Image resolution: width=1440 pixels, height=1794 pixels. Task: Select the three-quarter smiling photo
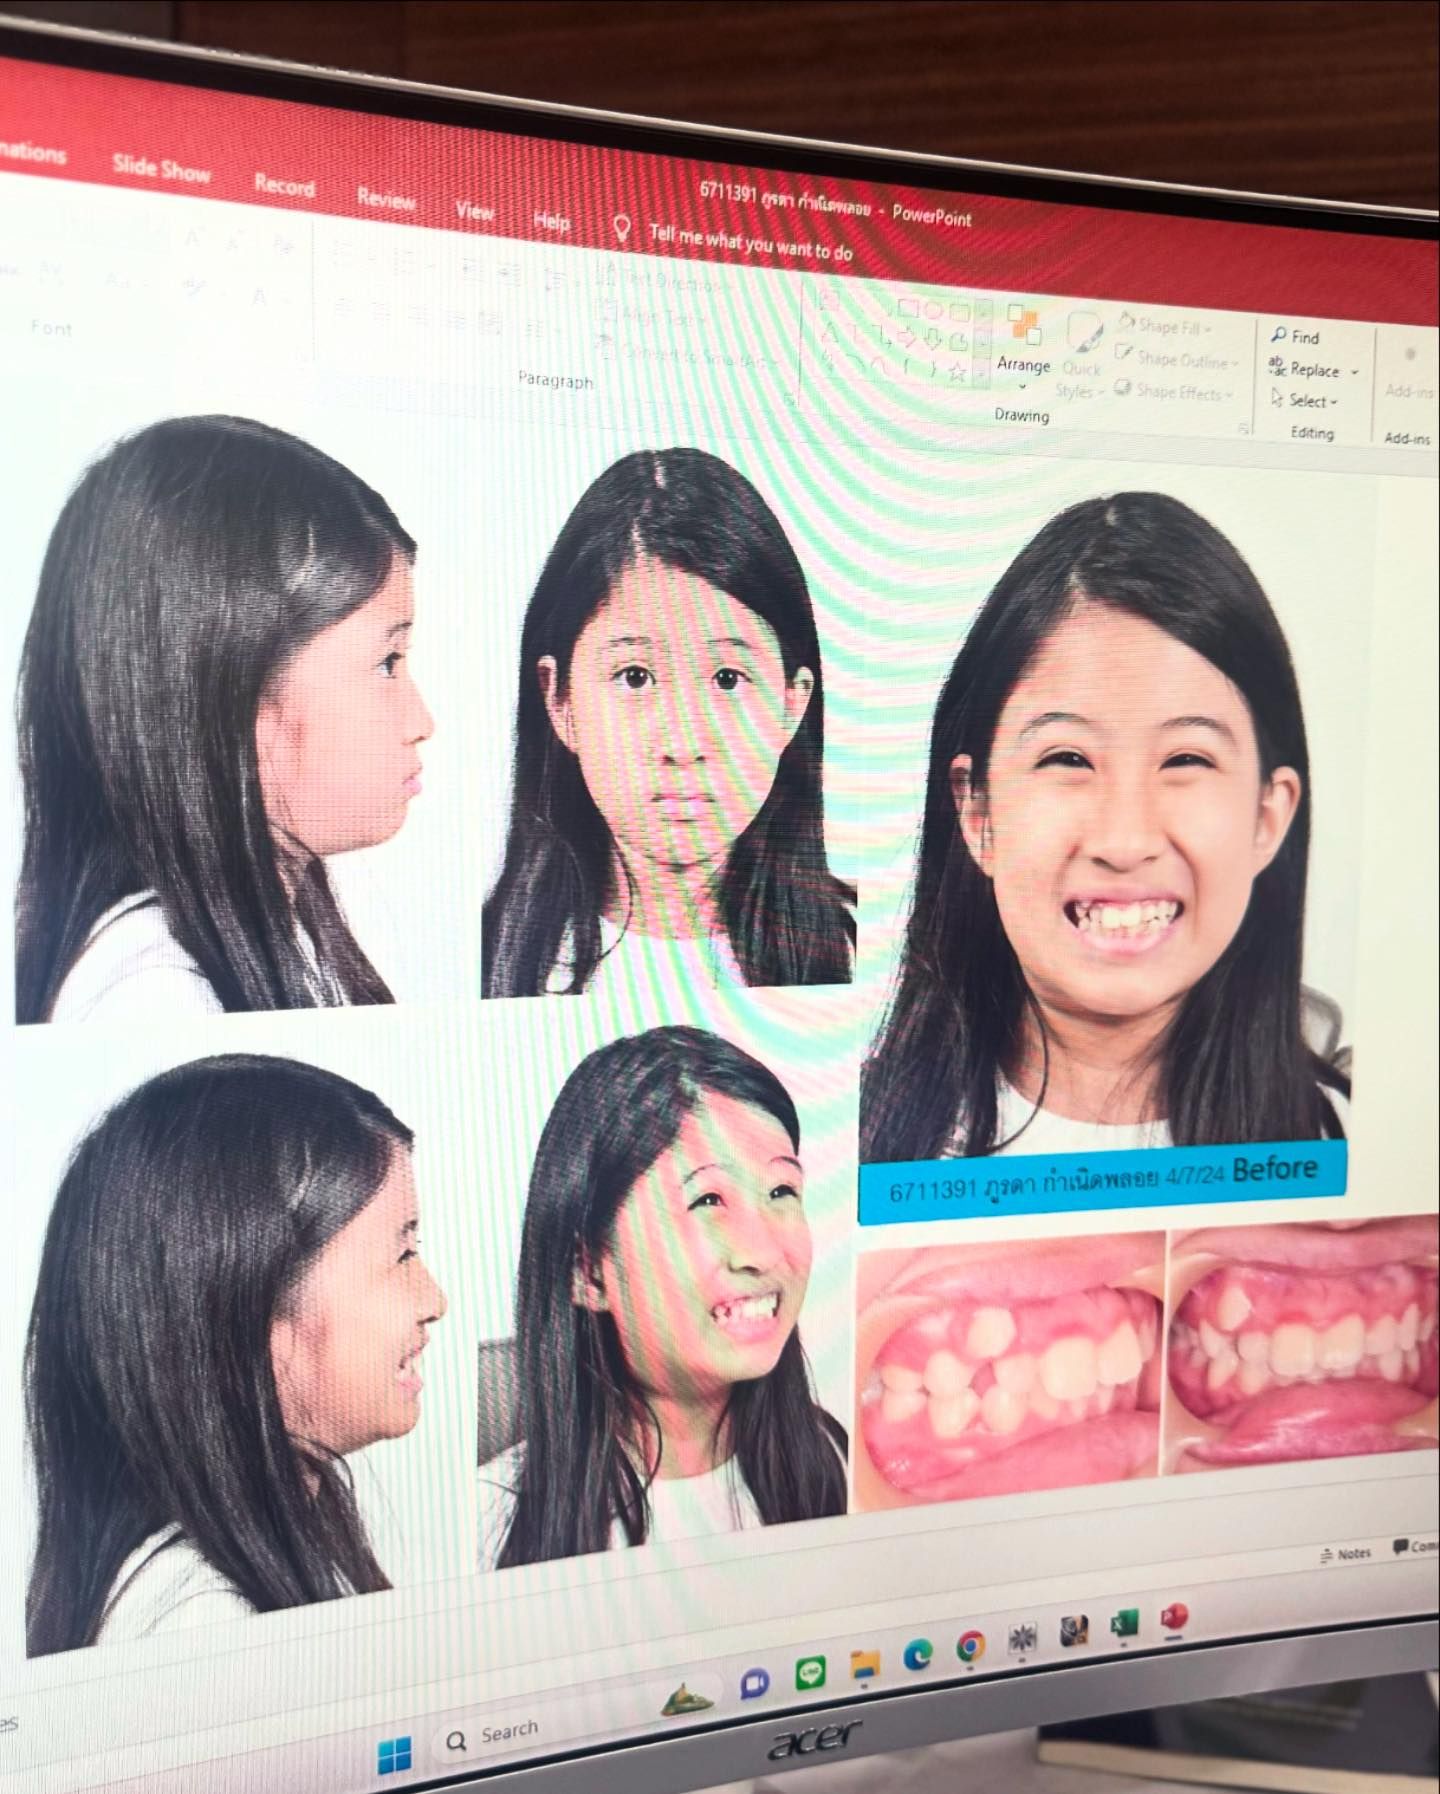click(x=662, y=1296)
